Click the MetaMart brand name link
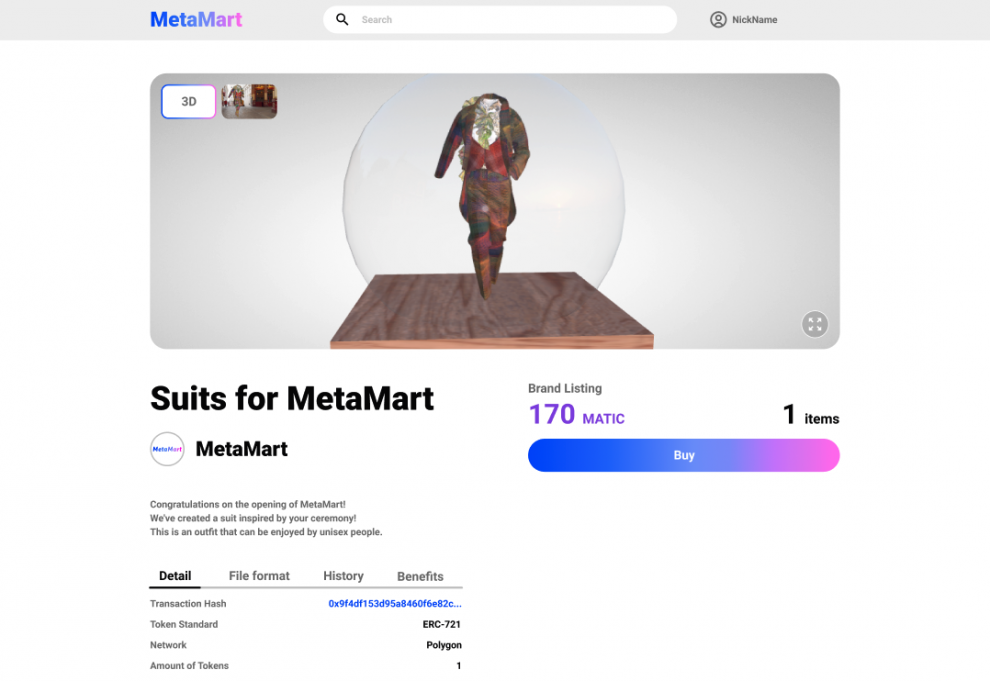Screen dimensions: 990x681 (241, 449)
